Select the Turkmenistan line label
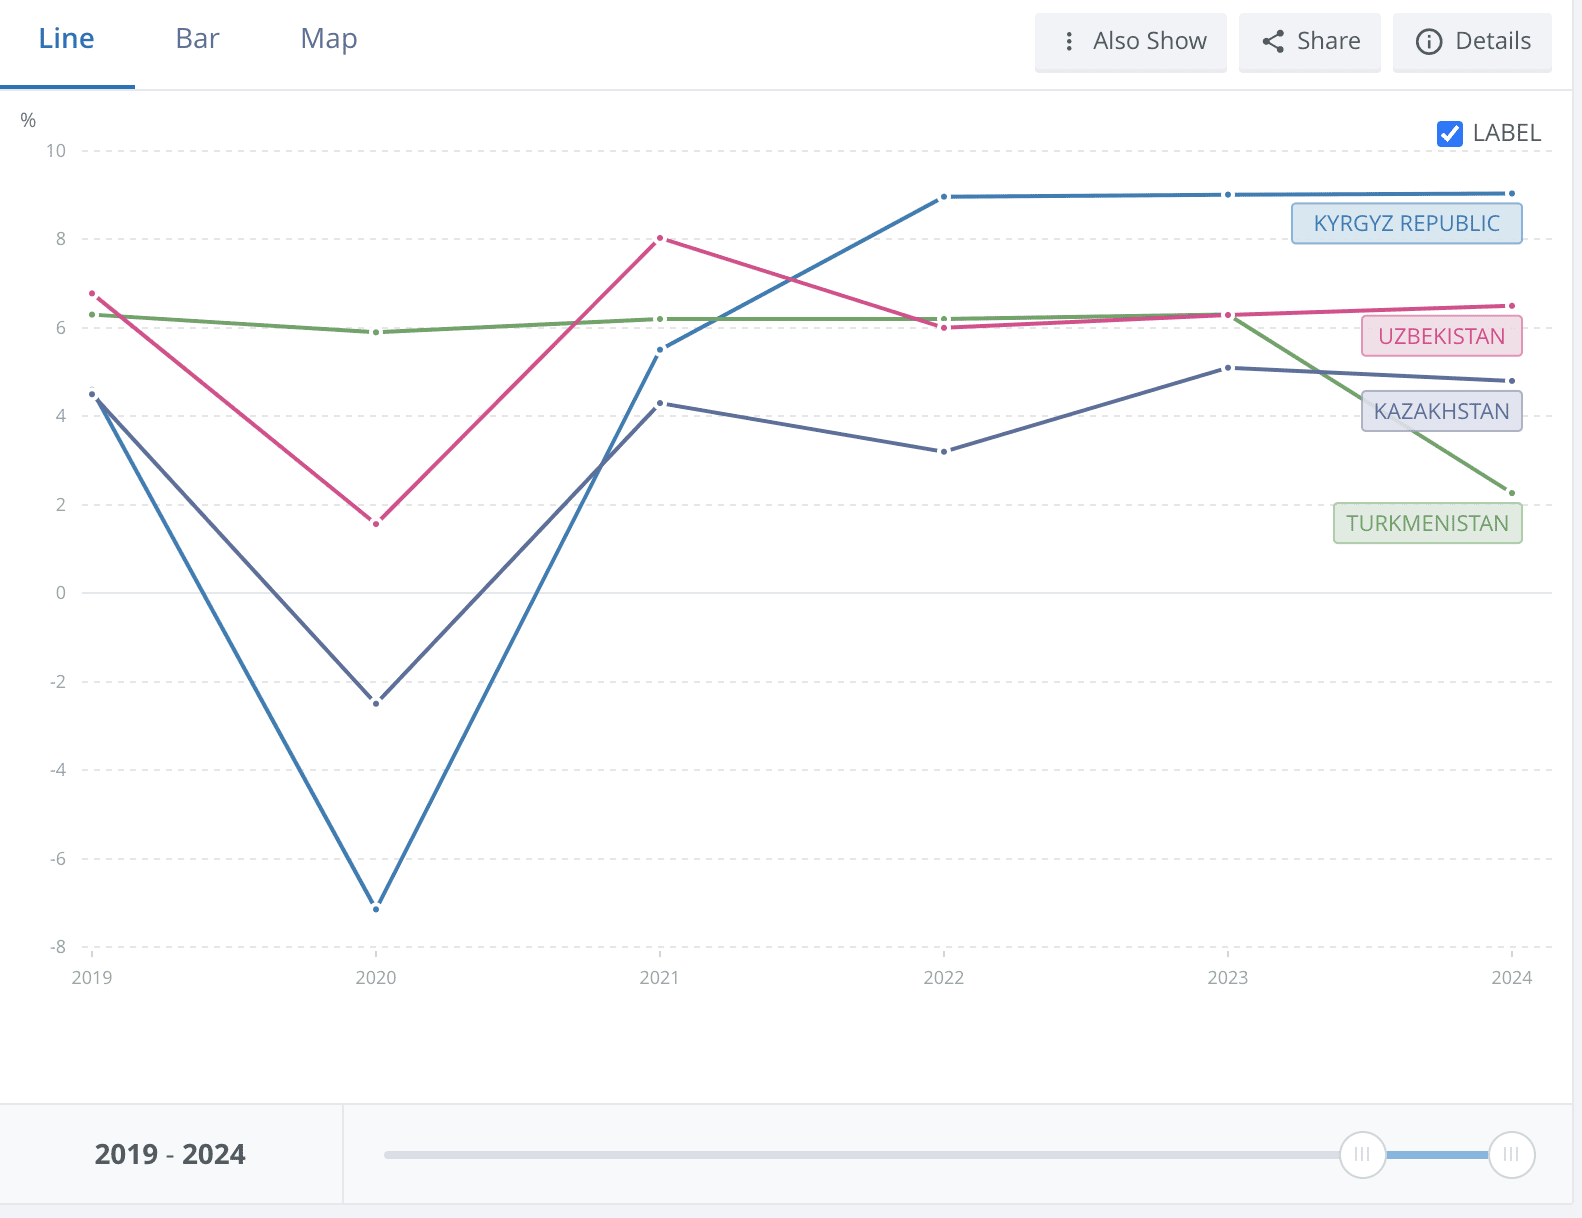The image size is (1582, 1218). [1427, 523]
